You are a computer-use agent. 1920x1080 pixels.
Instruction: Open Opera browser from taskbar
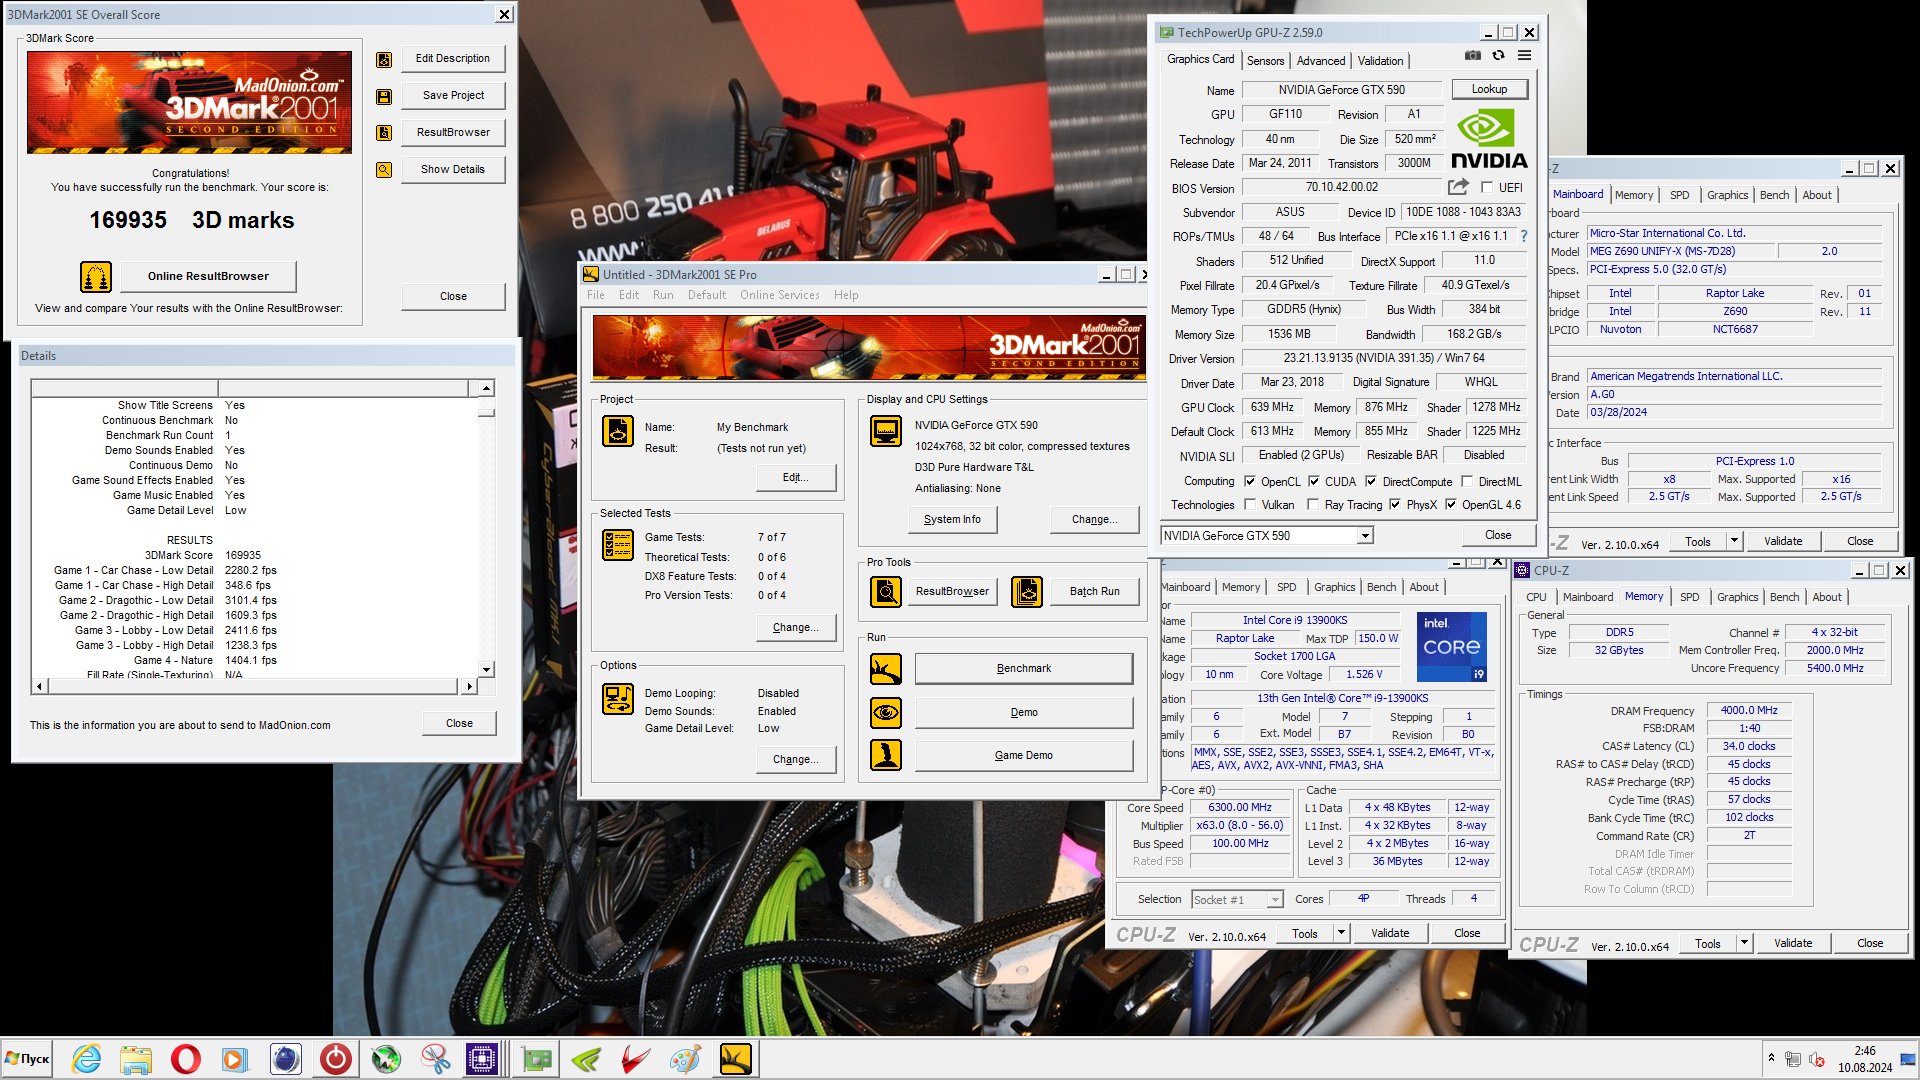(x=186, y=1059)
